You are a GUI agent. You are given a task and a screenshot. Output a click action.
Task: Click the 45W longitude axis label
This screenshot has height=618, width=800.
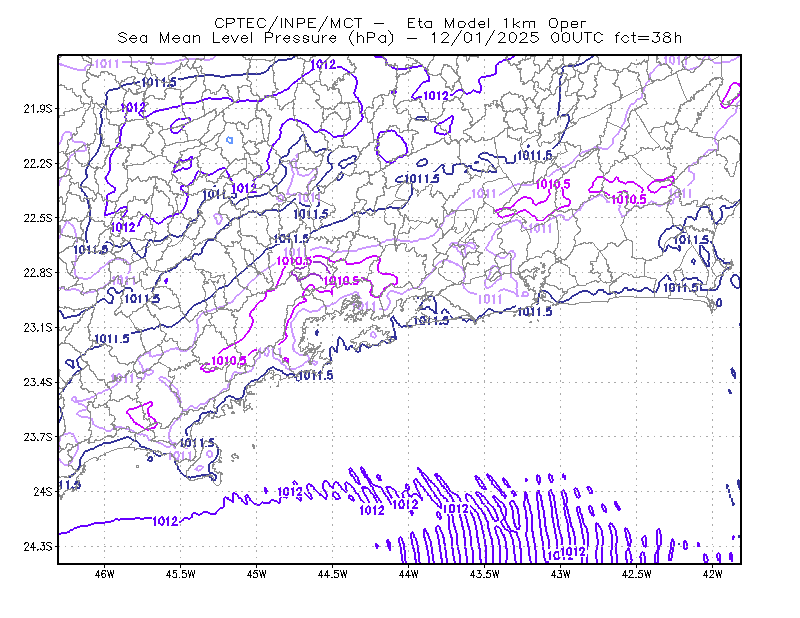coord(257,574)
